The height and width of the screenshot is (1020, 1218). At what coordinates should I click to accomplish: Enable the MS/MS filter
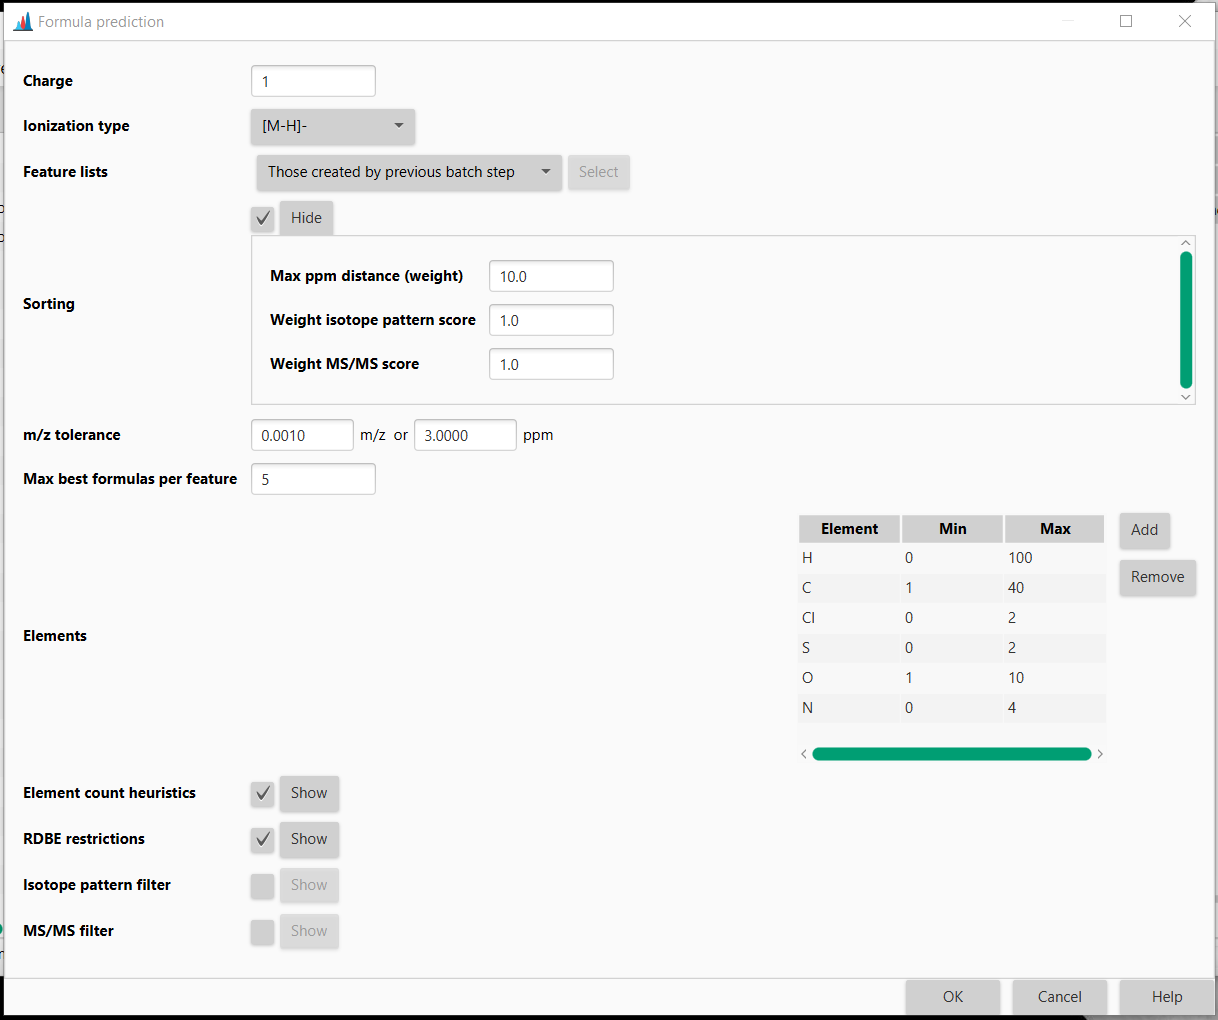(262, 931)
